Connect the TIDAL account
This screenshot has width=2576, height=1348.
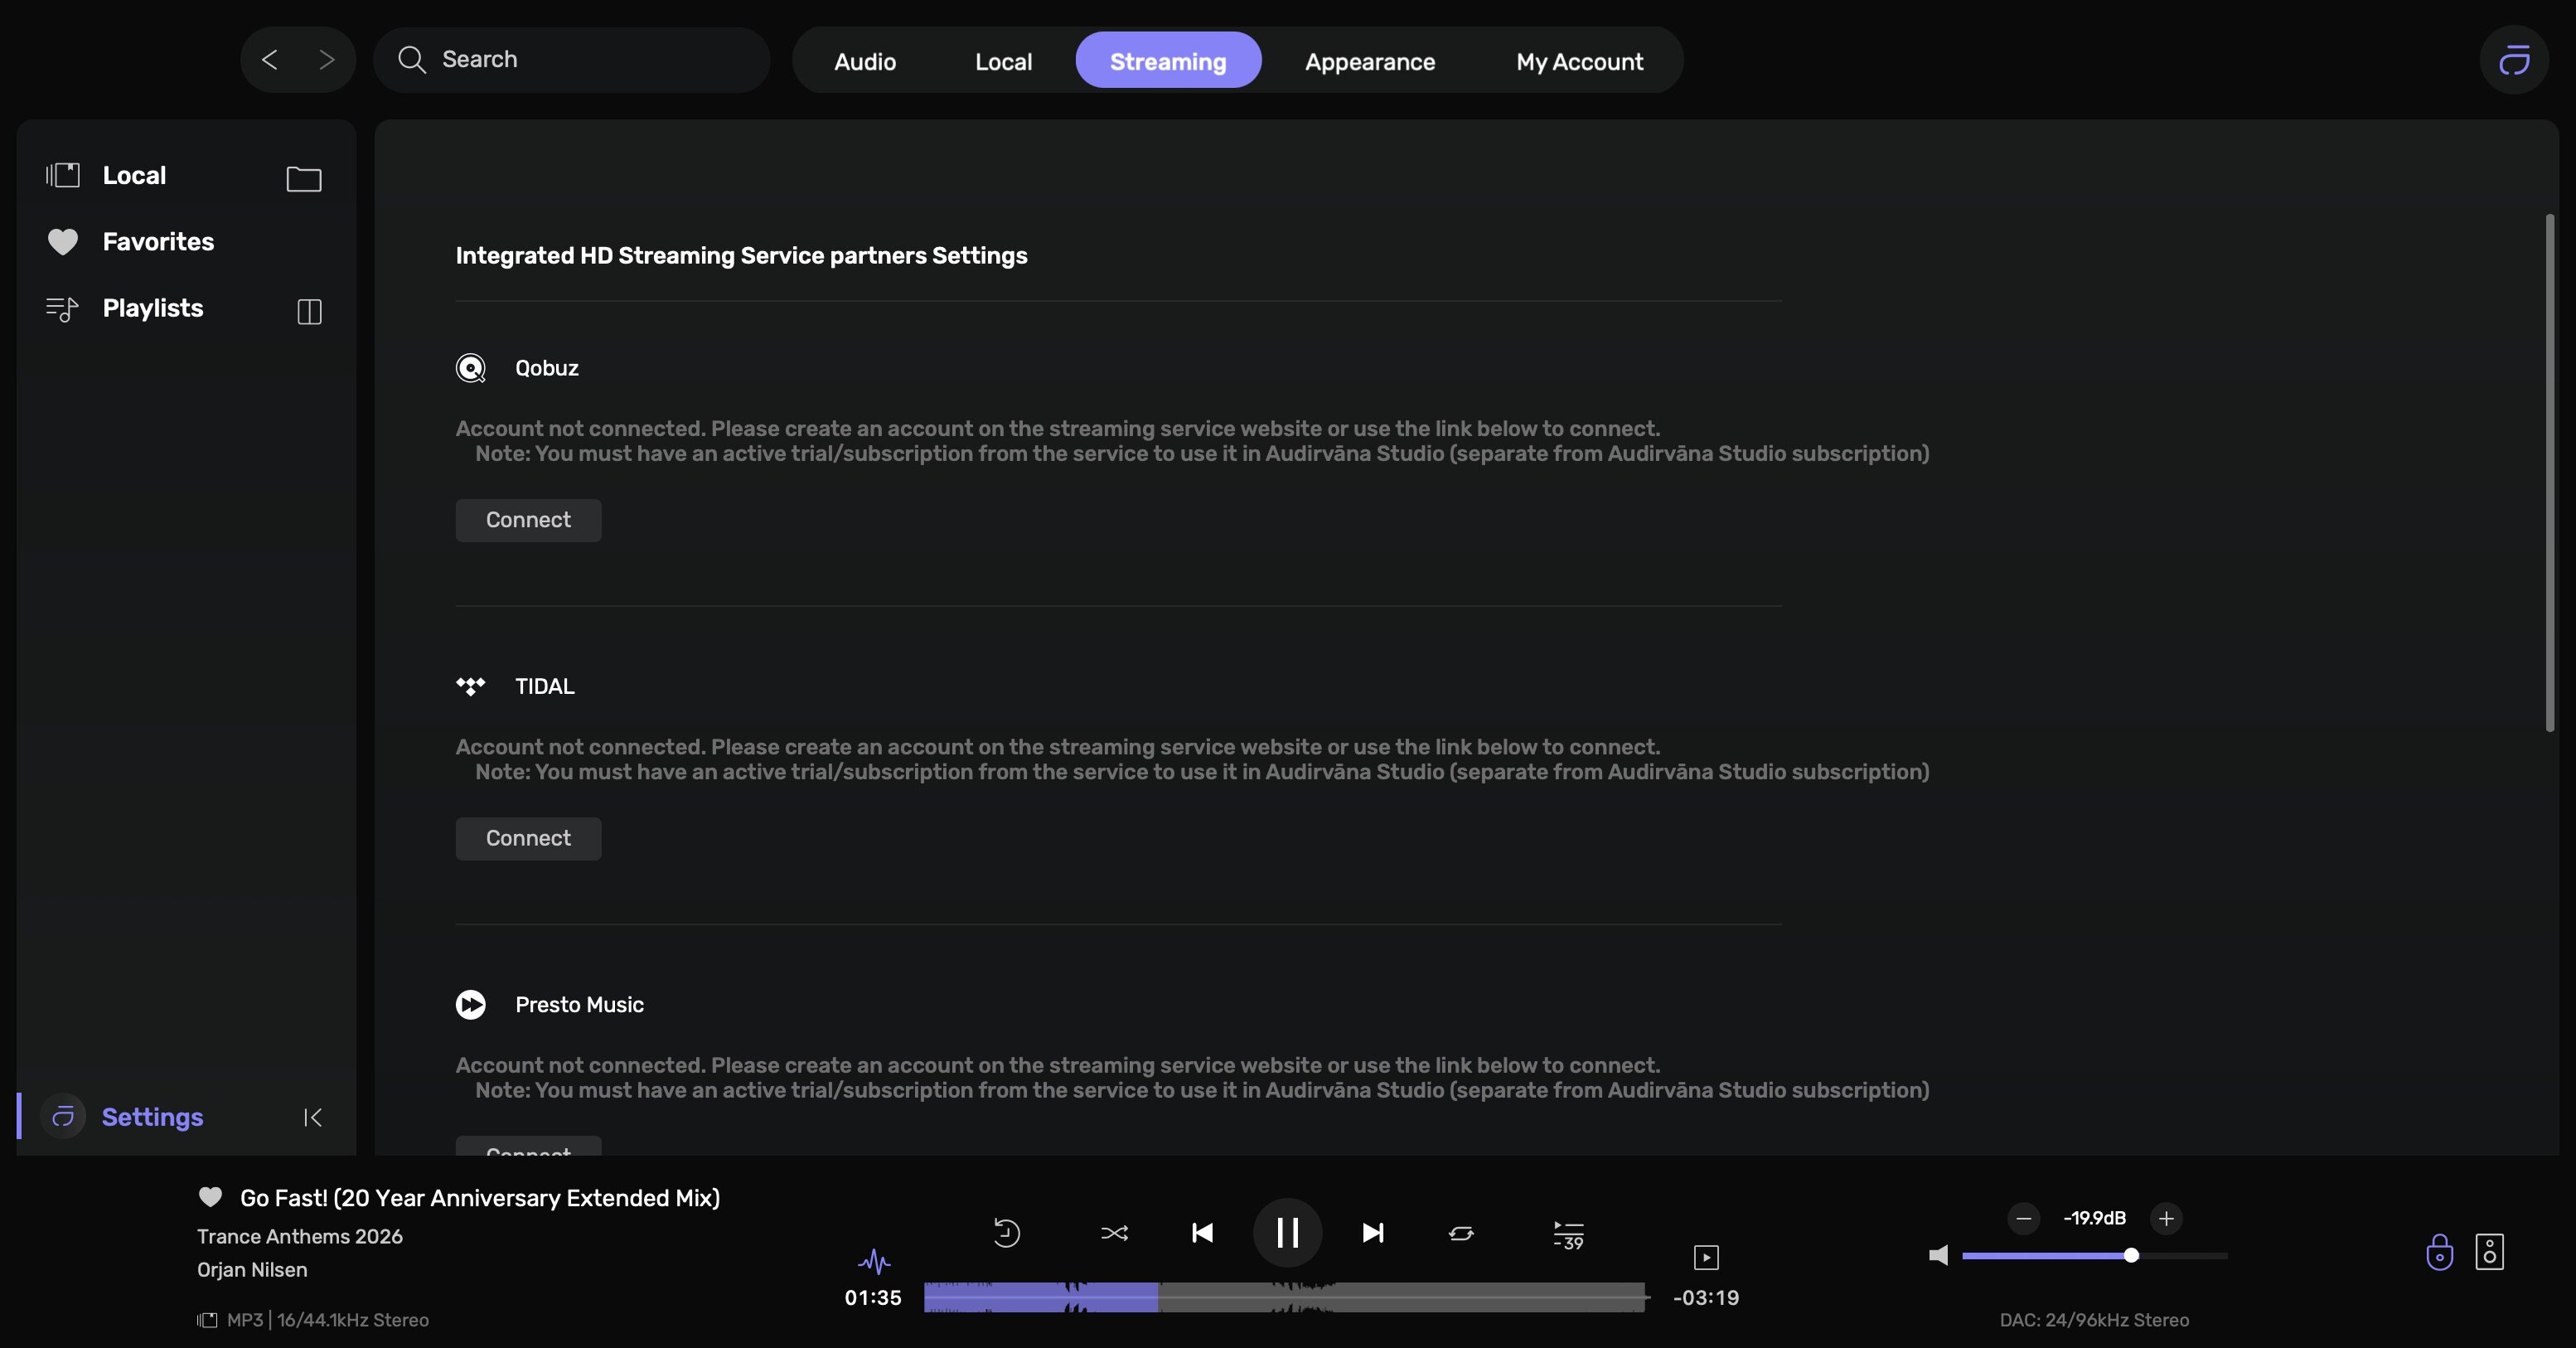[x=528, y=838]
